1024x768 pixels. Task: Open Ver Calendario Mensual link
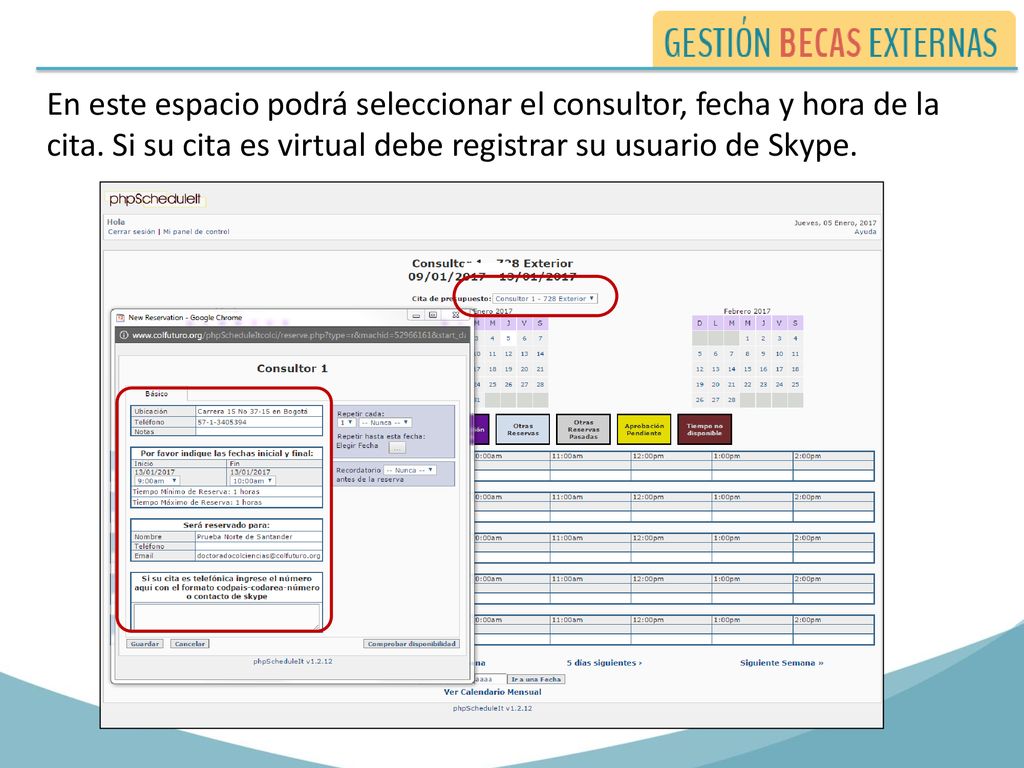click(492, 692)
